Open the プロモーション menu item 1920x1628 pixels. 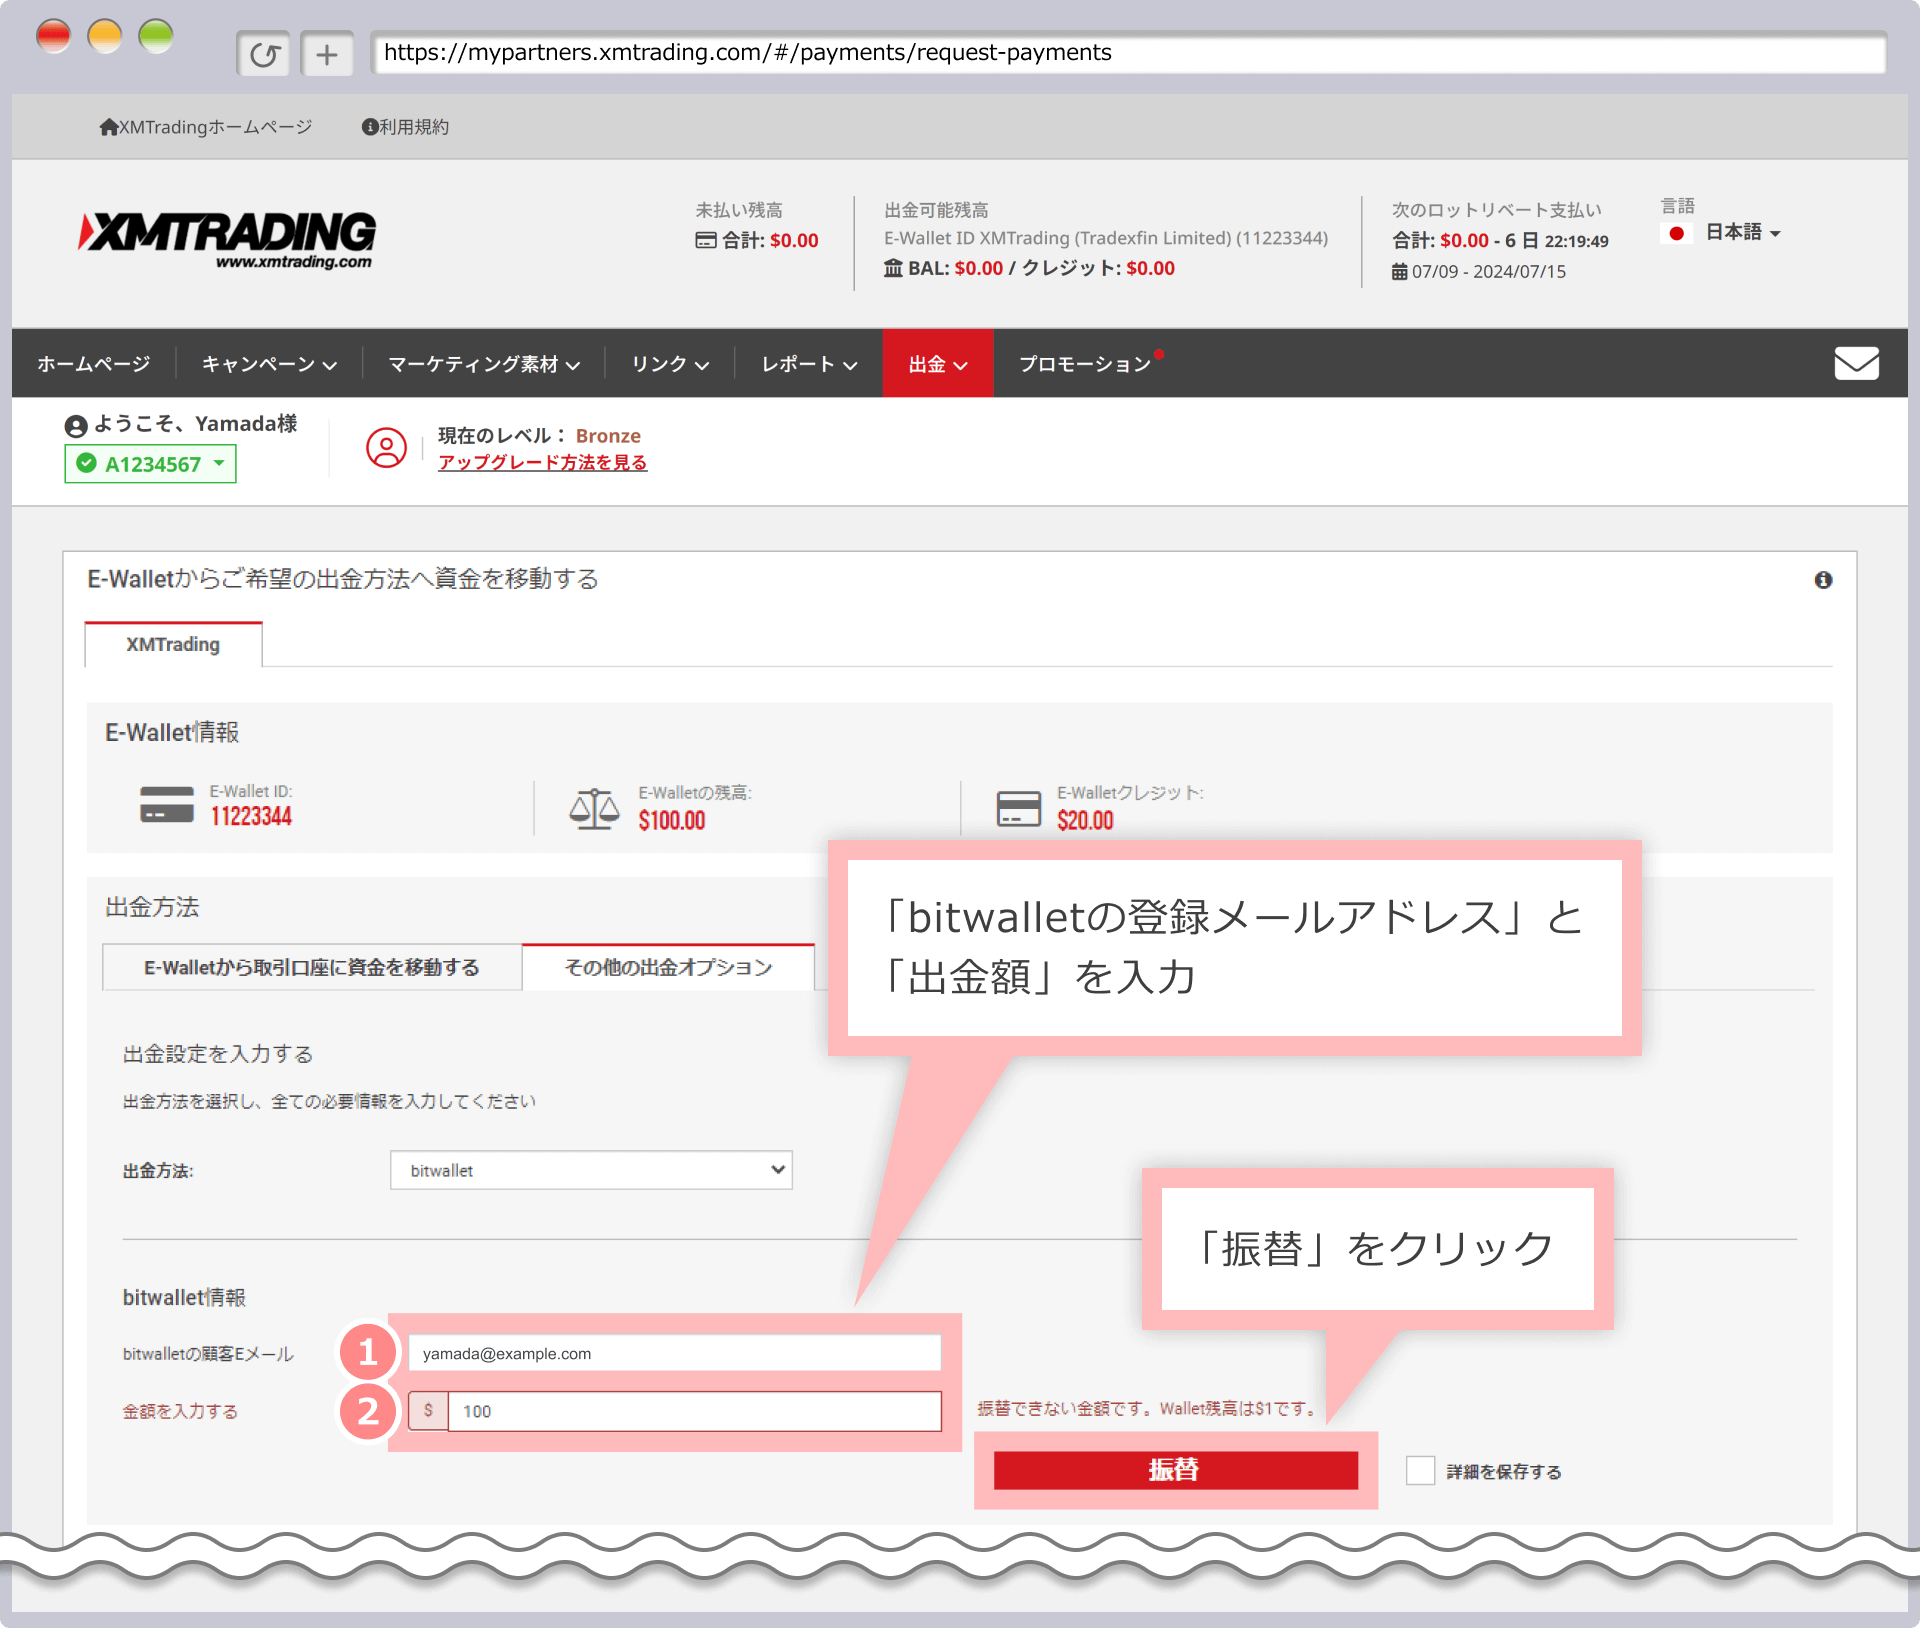tap(1086, 364)
